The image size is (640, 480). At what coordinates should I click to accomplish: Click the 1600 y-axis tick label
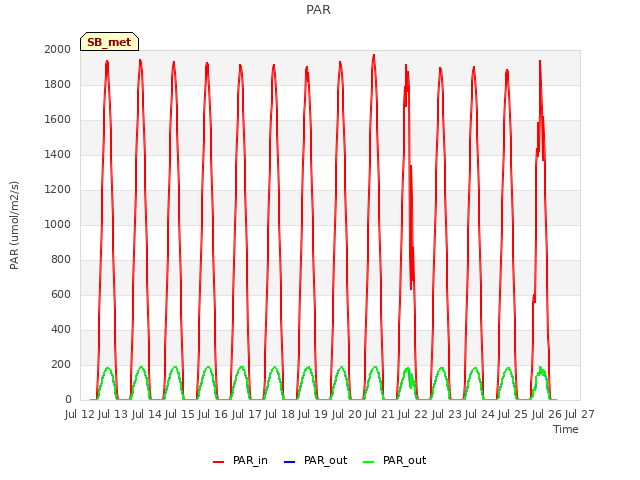click(58, 120)
